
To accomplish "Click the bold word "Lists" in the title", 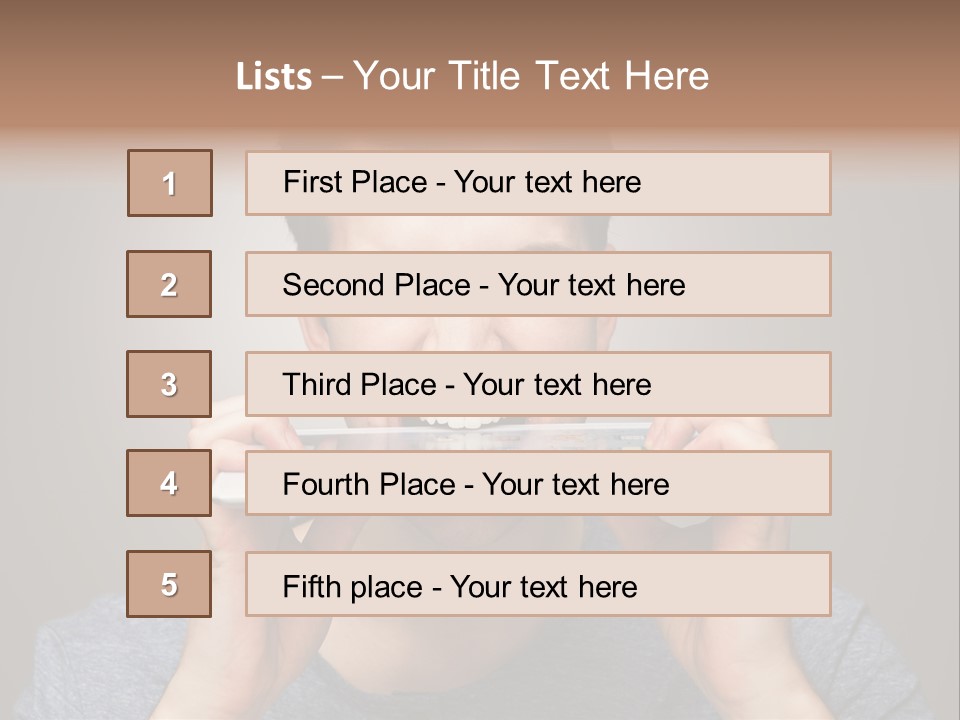I will 273,76.
